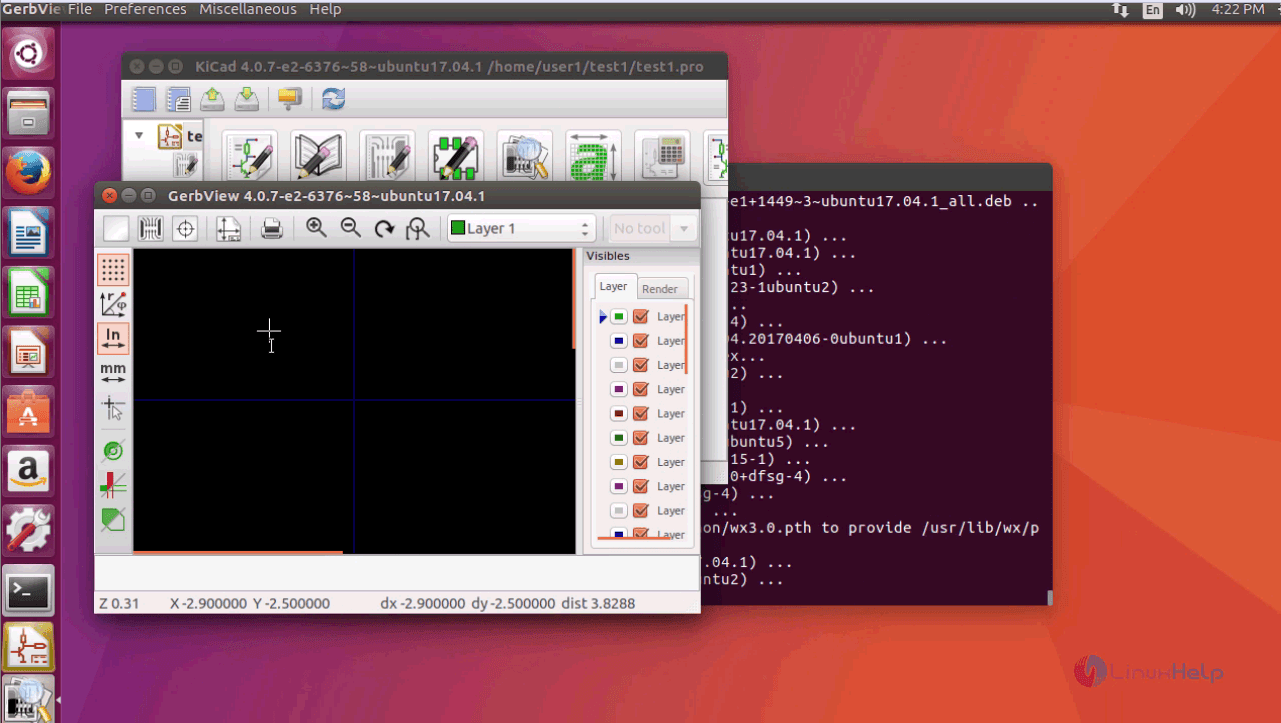Toggle flashed items sketch mode
Viewport: 1281px width, 723px height.
coord(113,451)
